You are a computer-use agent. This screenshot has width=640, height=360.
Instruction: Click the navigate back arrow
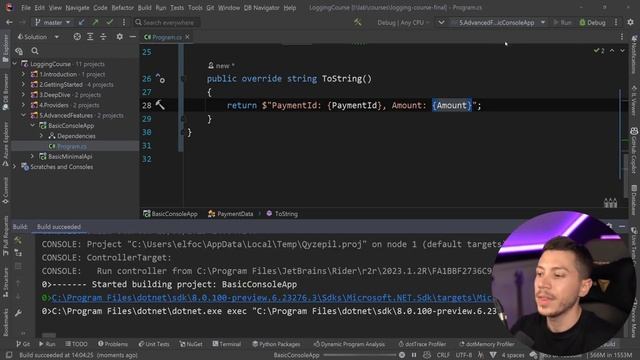pos(9,22)
